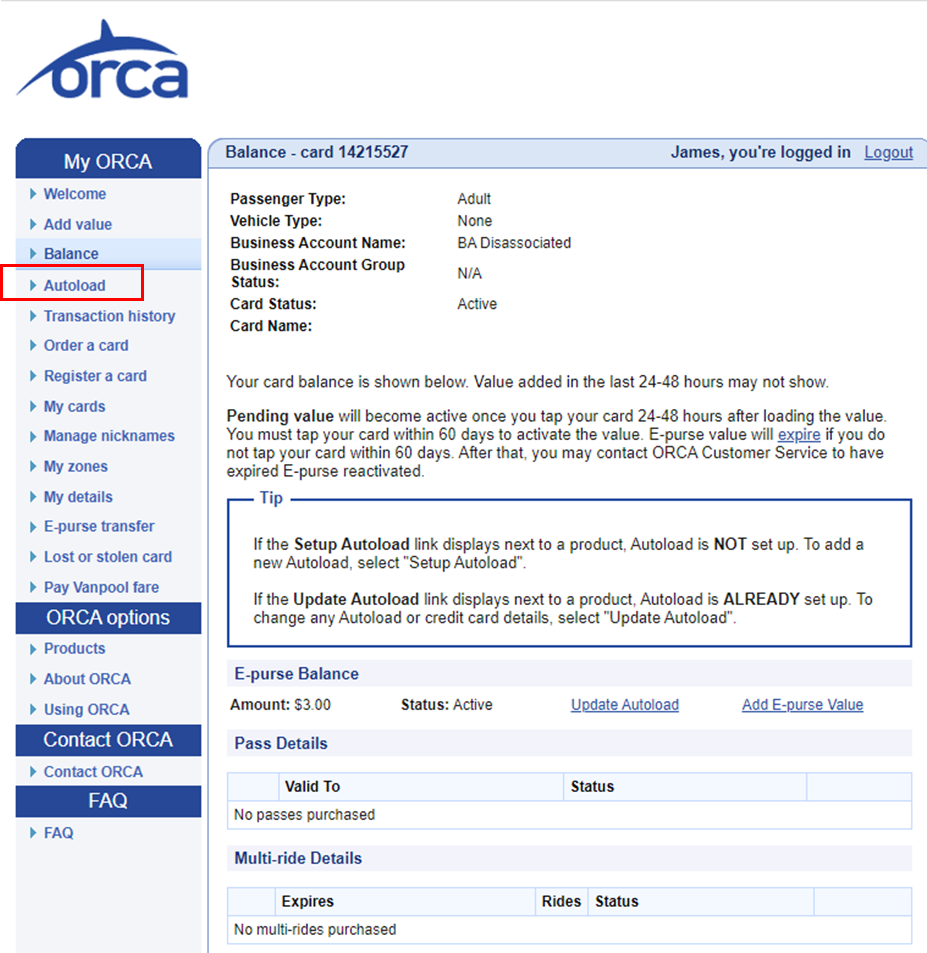Click Add E-purse Value
This screenshot has width=927, height=953.
(802, 704)
